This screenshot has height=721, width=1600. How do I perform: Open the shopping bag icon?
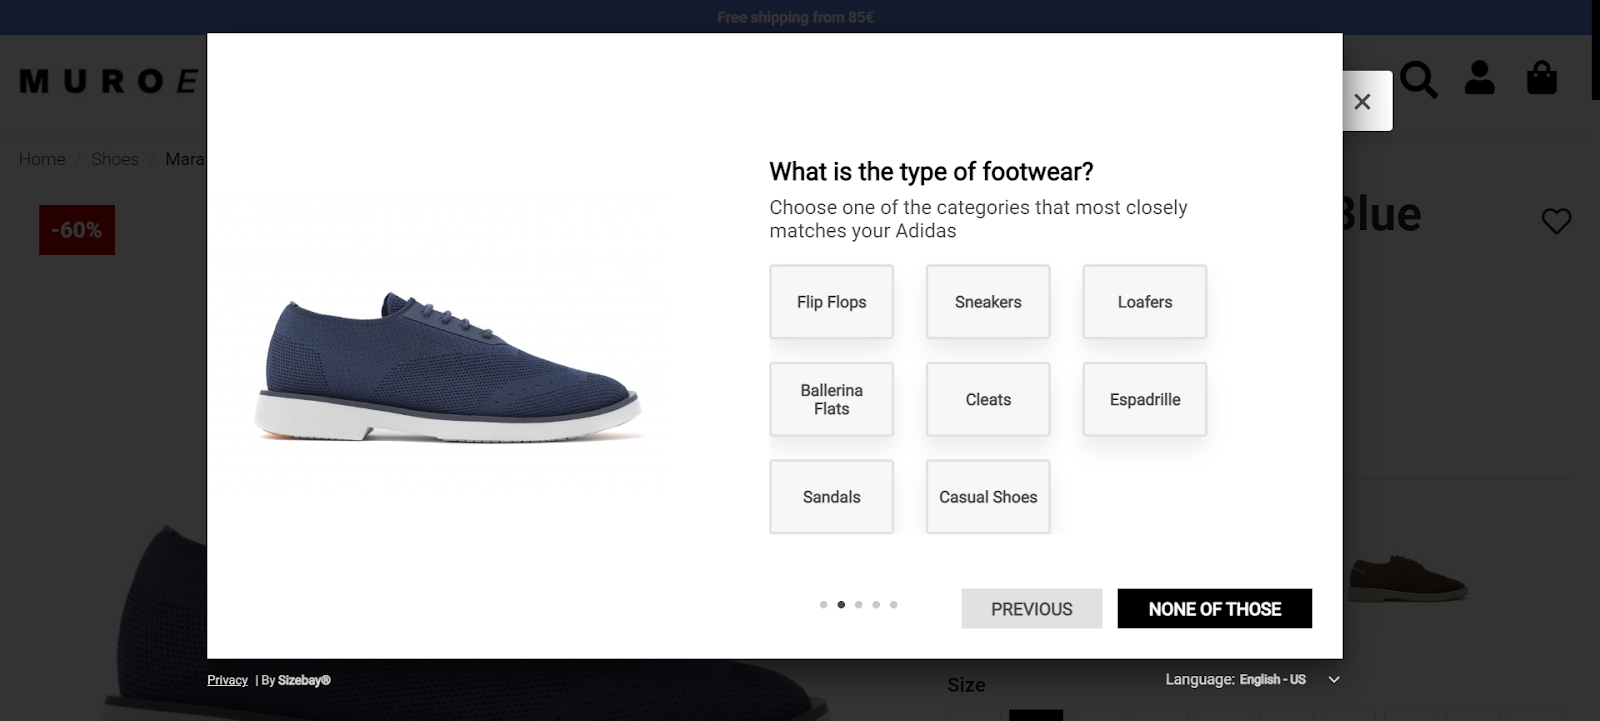1541,77
